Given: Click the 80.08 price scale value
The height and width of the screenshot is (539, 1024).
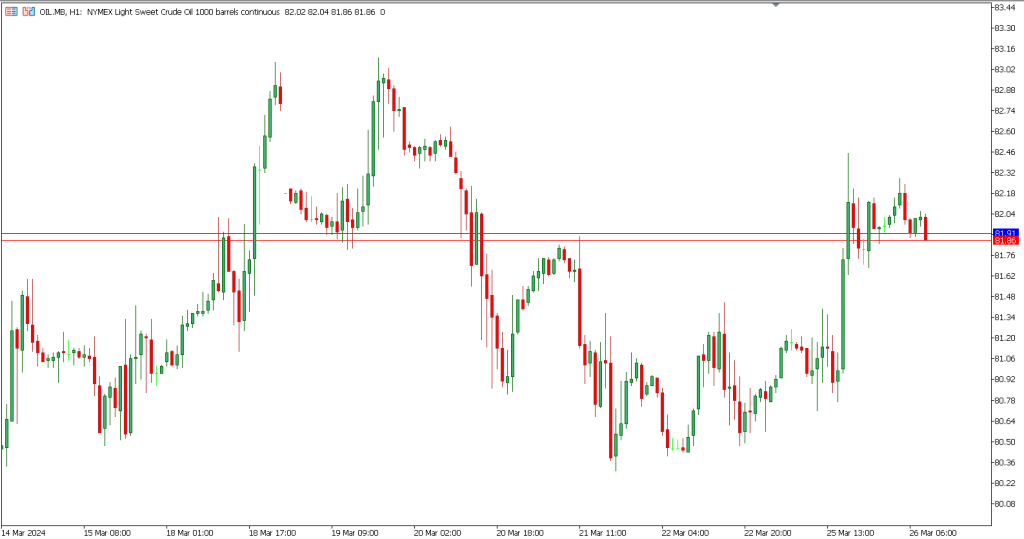Looking at the screenshot, I should tap(1004, 504).
